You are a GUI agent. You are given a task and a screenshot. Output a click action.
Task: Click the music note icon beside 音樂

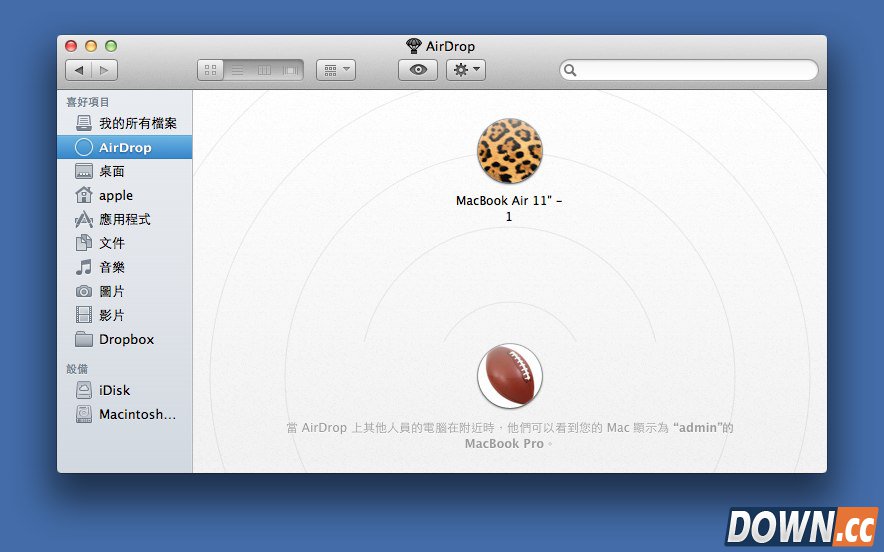pos(83,267)
